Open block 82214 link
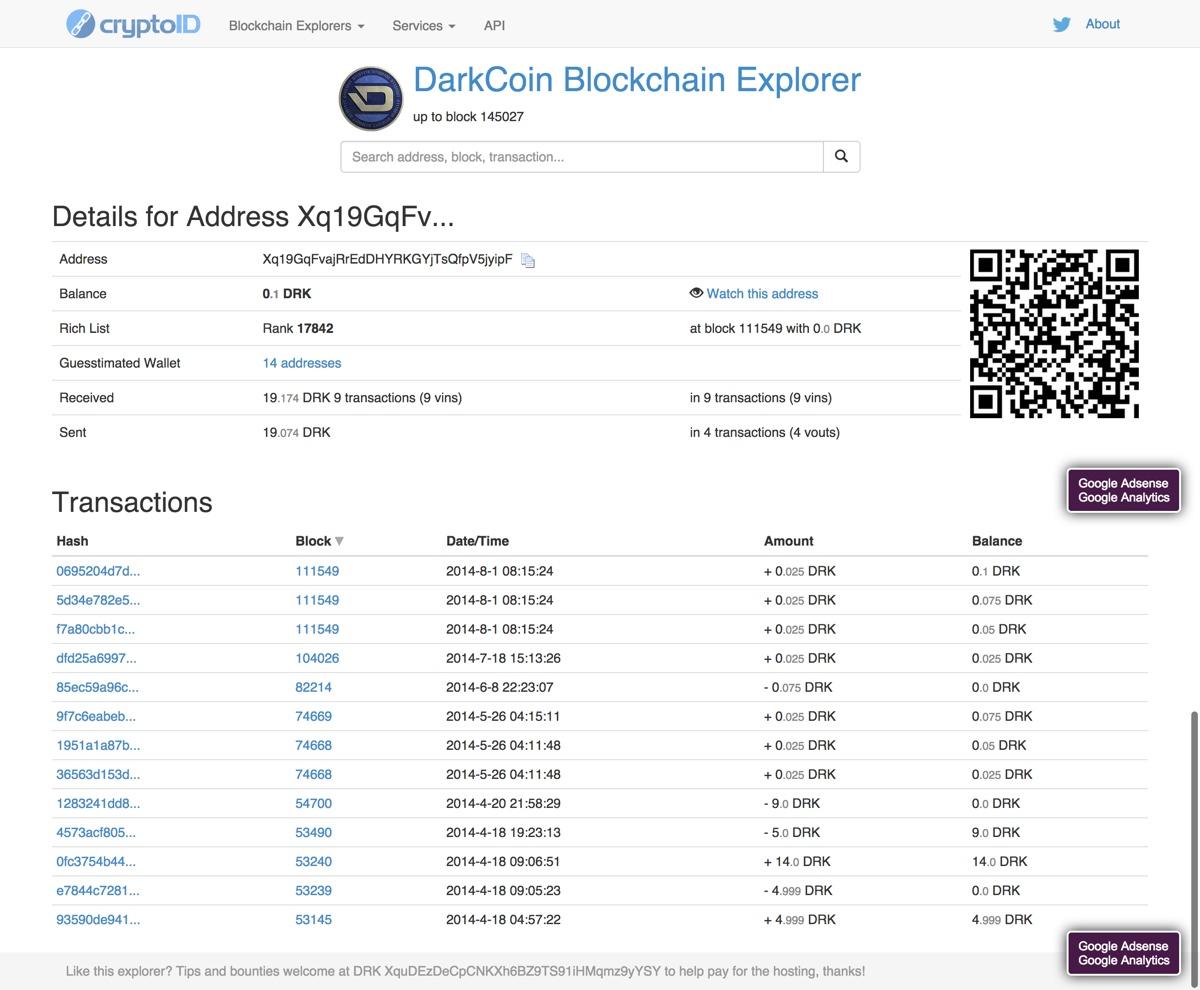The height and width of the screenshot is (990, 1200). click(313, 687)
